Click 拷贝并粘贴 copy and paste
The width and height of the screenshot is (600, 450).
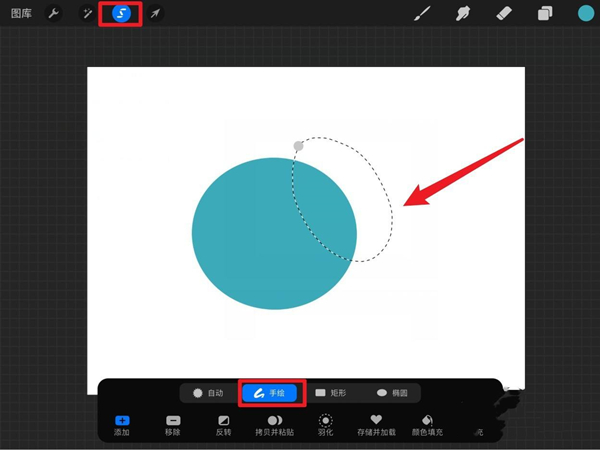tap(274, 425)
